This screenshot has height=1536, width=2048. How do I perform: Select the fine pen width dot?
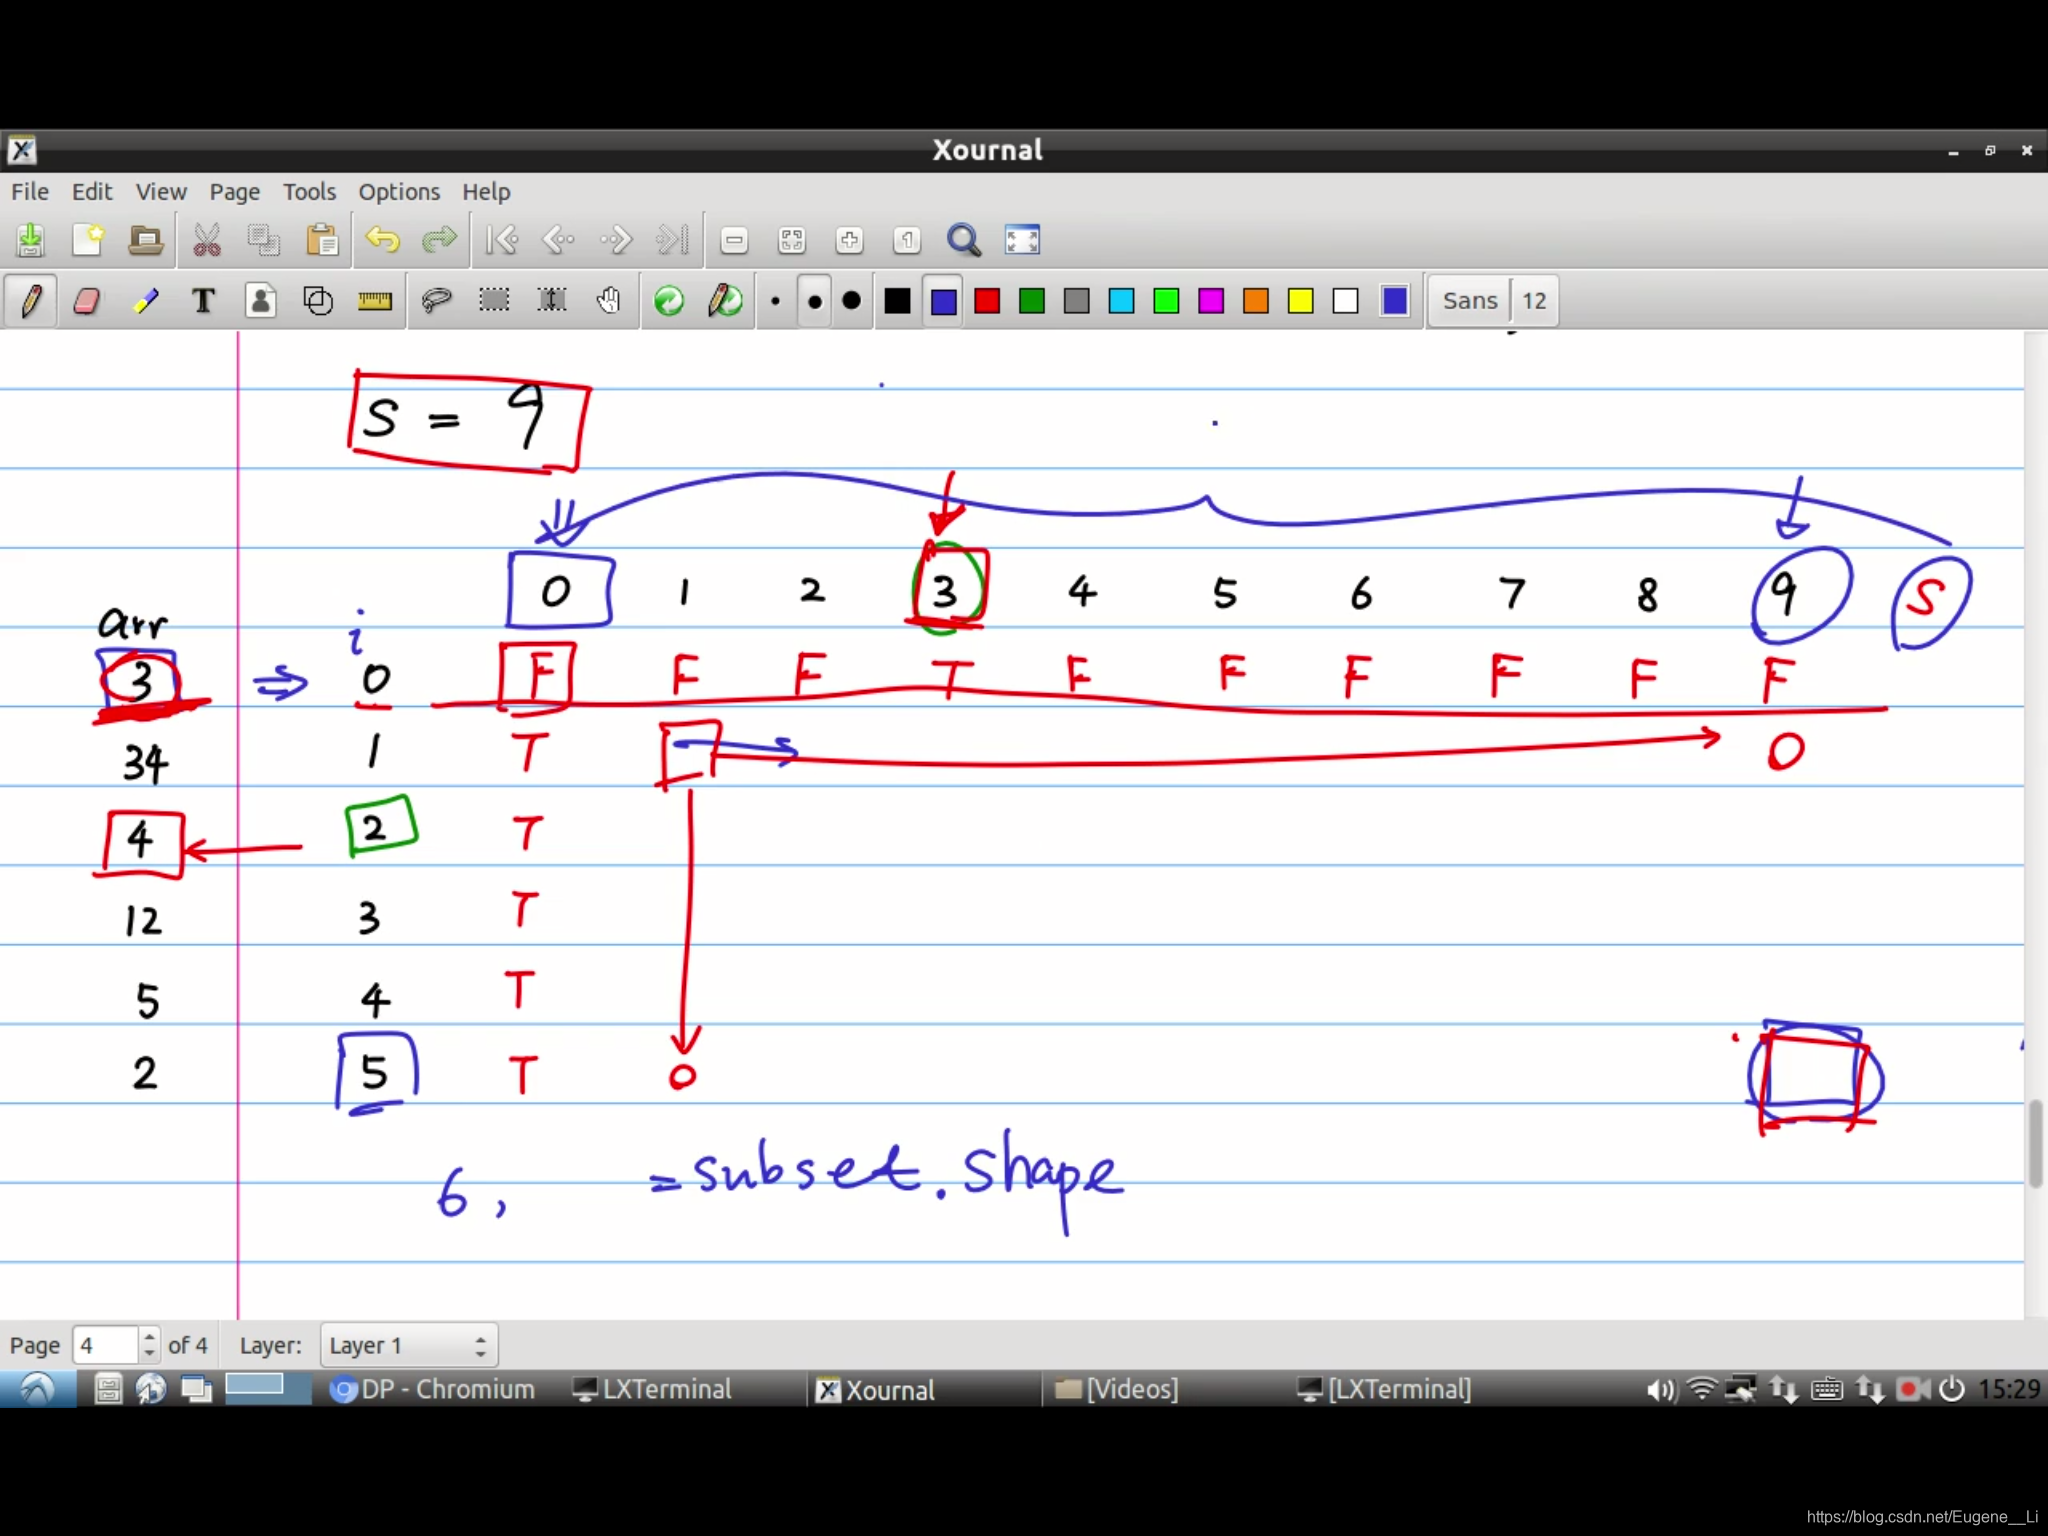click(x=775, y=301)
